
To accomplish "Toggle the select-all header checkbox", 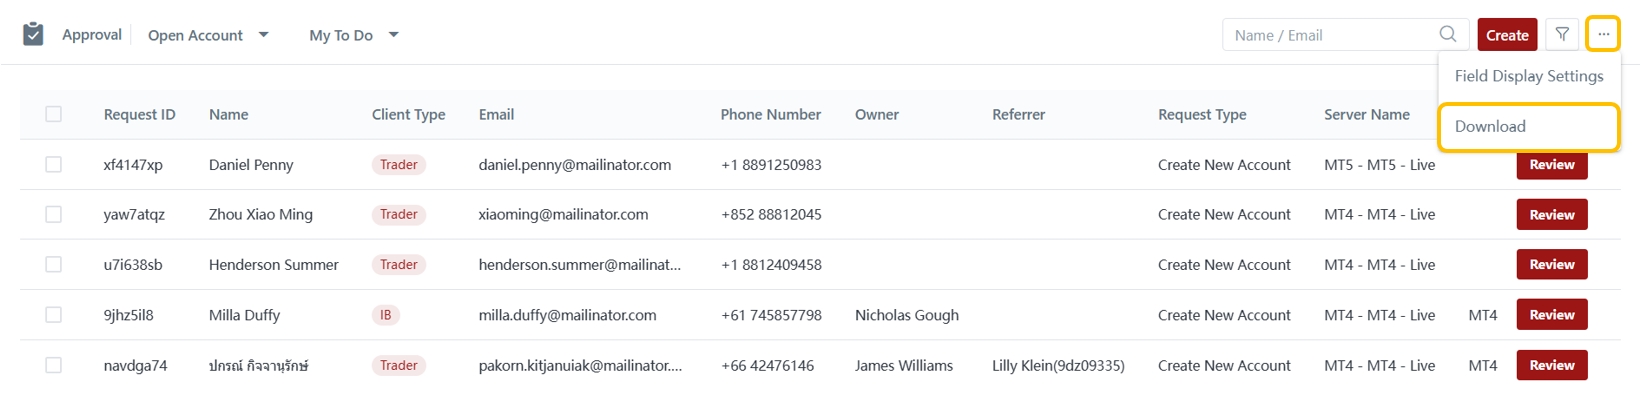I will point(54,114).
